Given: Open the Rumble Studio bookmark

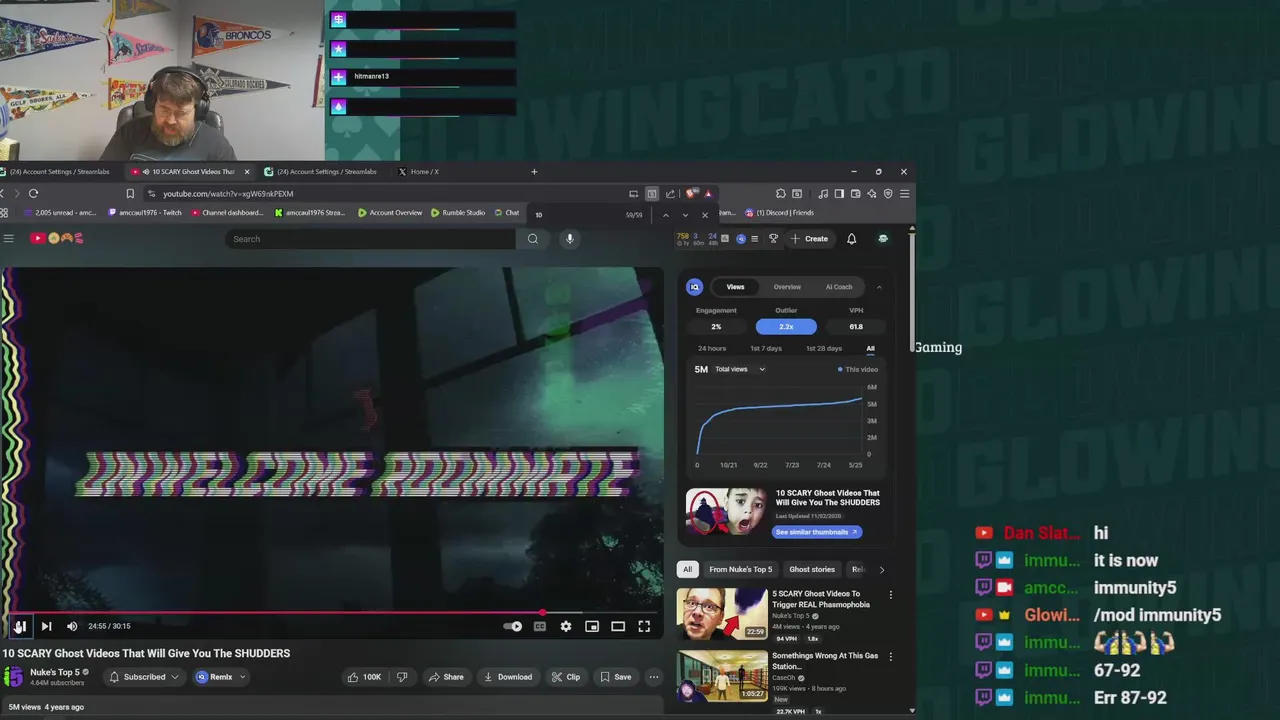Looking at the screenshot, I should pyautogui.click(x=458, y=213).
